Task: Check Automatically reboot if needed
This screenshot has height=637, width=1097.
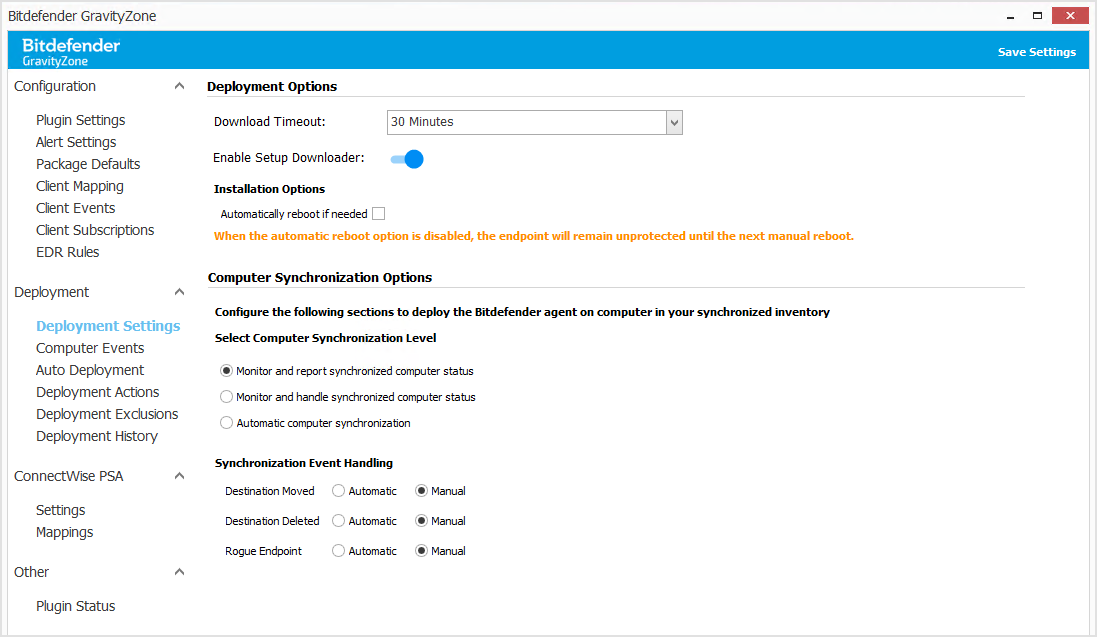Action: (x=378, y=213)
